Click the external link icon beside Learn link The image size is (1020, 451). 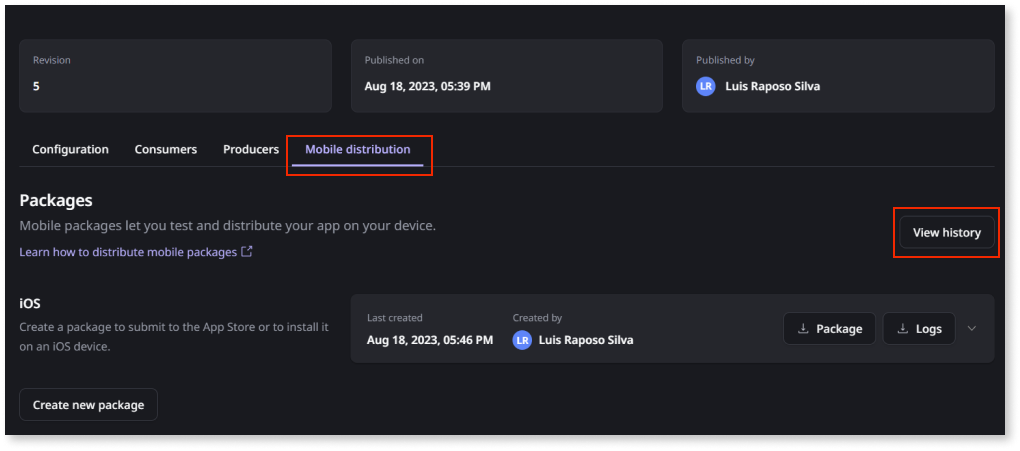click(247, 252)
